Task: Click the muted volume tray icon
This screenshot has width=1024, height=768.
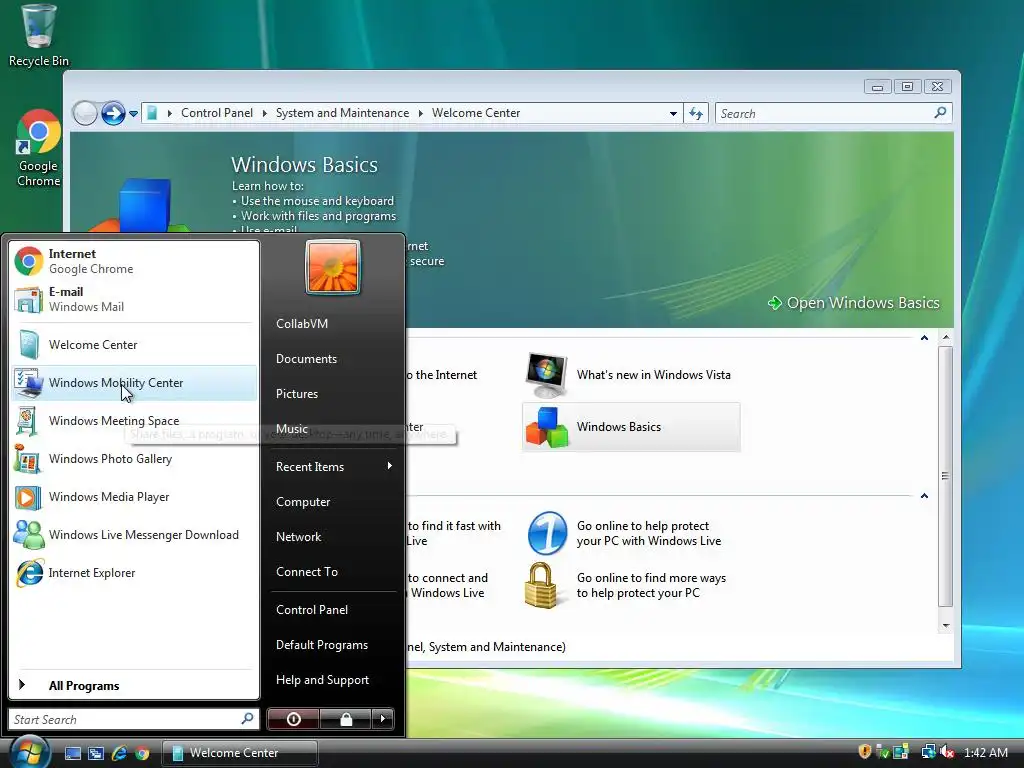Action: [947, 752]
